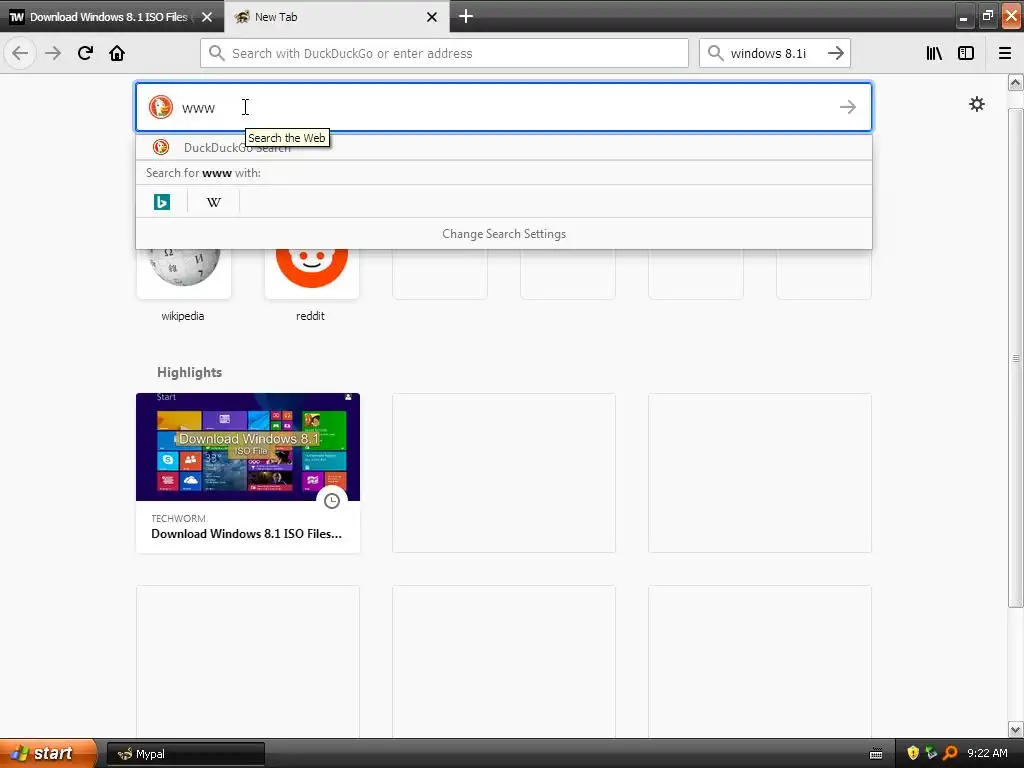
Task: Choose 'DuckDuckGo Search' suggestion row
Action: (504, 147)
